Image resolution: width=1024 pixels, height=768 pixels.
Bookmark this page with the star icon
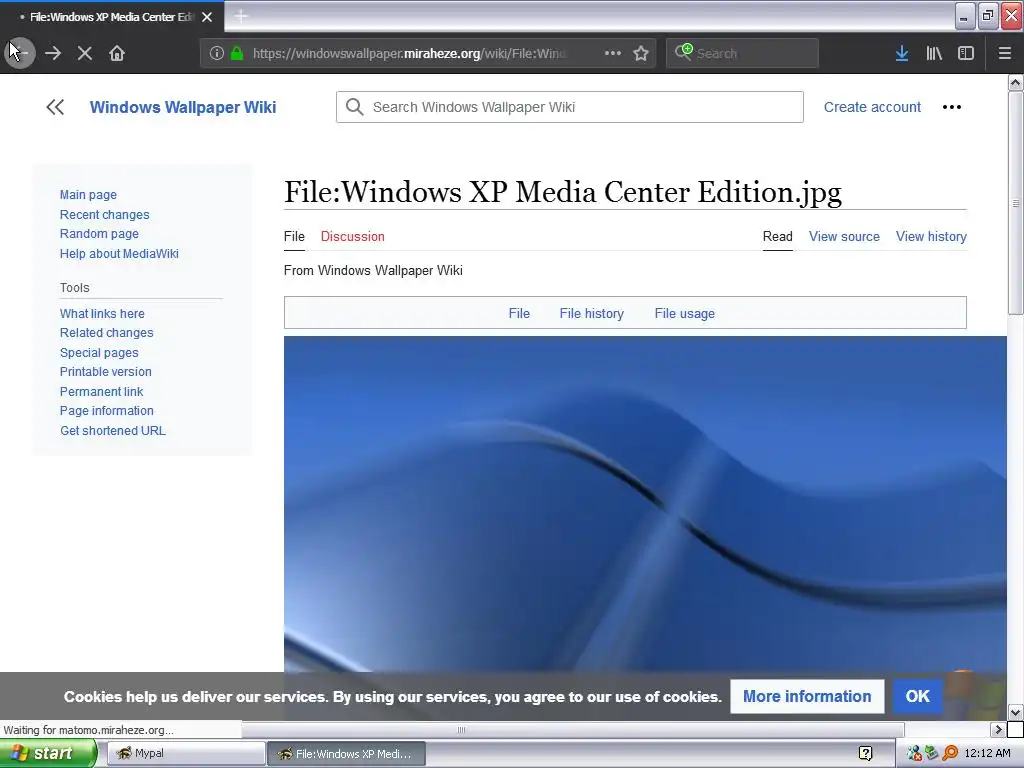pyautogui.click(x=641, y=53)
